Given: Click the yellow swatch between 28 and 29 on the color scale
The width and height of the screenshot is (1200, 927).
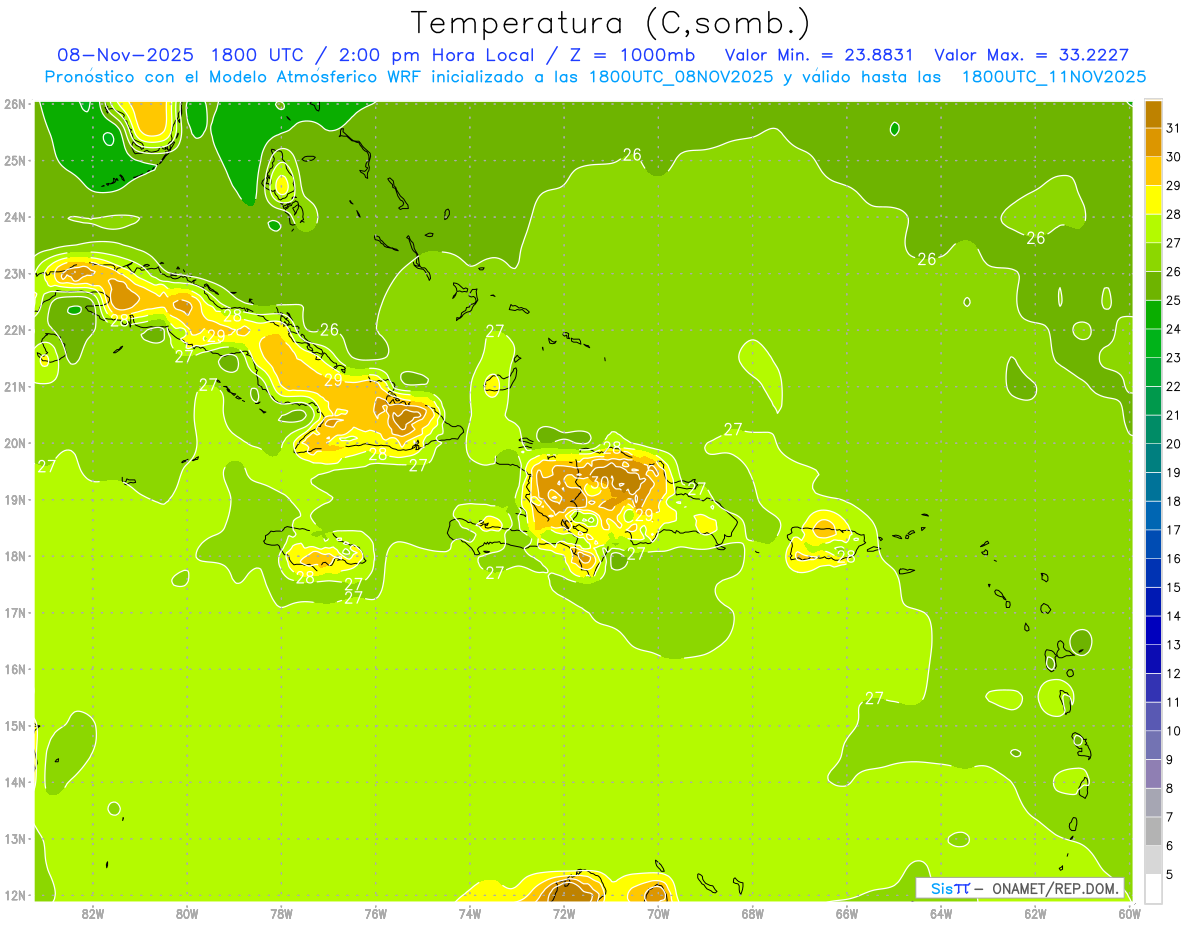Looking at the screenshot, I should point(1153,200).
